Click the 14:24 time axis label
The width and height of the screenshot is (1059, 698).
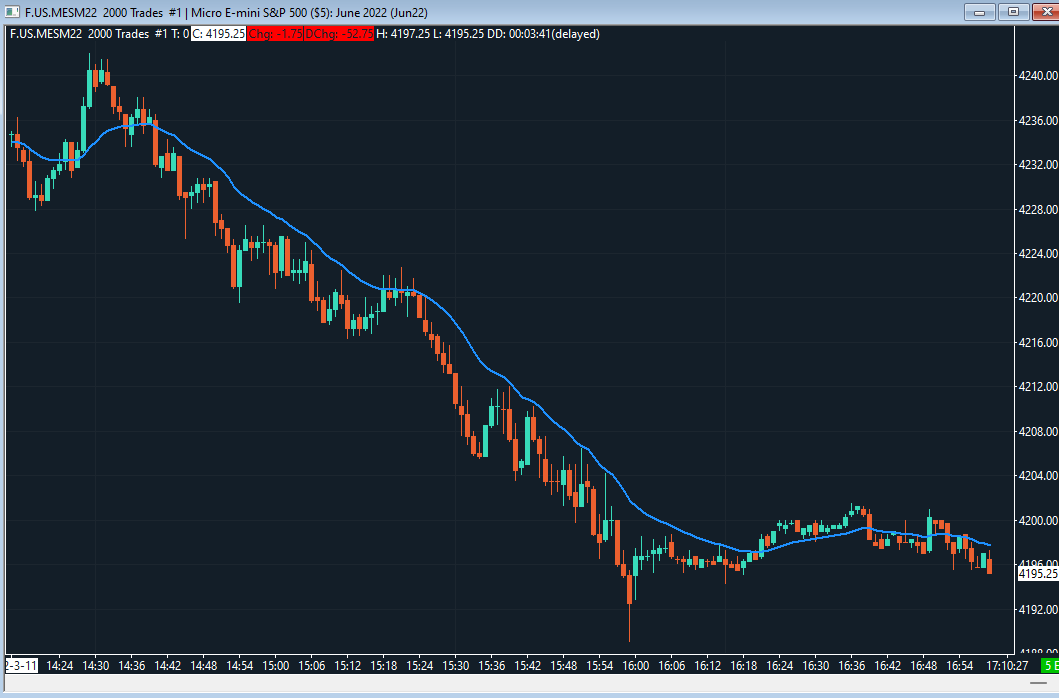click(59, 666)
